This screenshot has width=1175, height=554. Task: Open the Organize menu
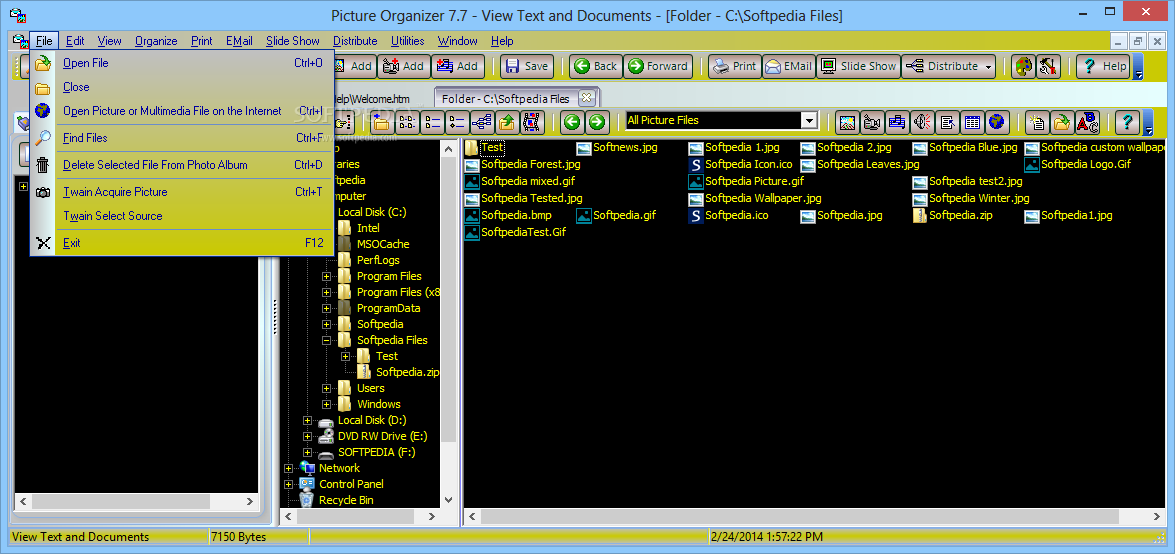coord(156,41)
